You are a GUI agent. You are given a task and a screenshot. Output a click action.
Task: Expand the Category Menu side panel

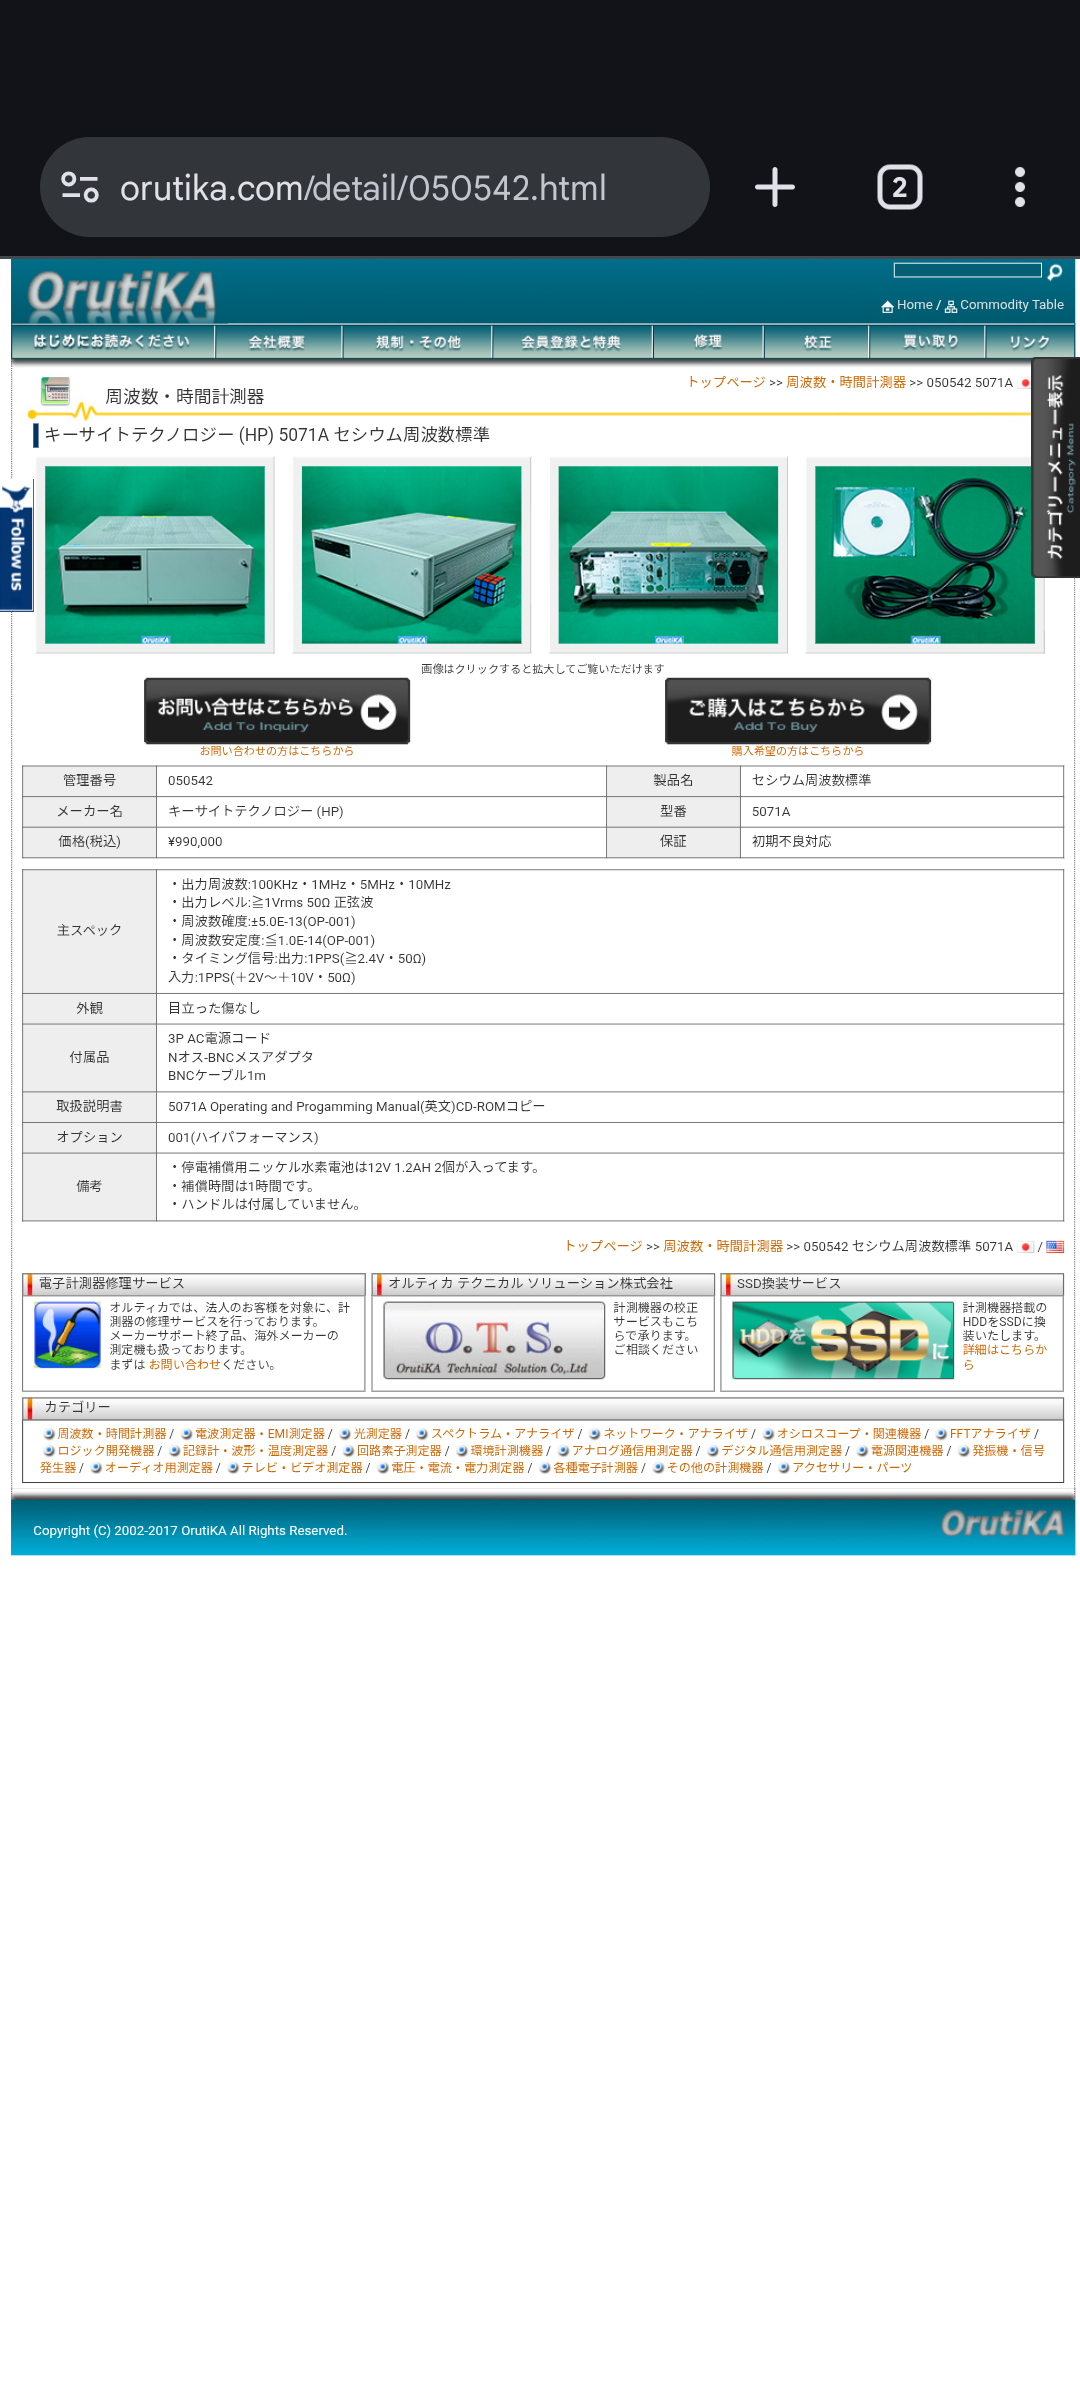(x=1056, y=467)
